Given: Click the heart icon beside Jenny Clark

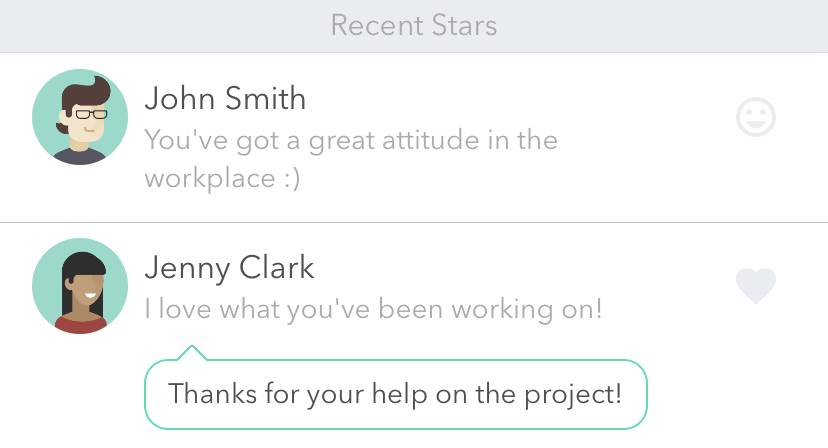Looking at the screenshot, I should pyautogui.click(x=756, y=285).
